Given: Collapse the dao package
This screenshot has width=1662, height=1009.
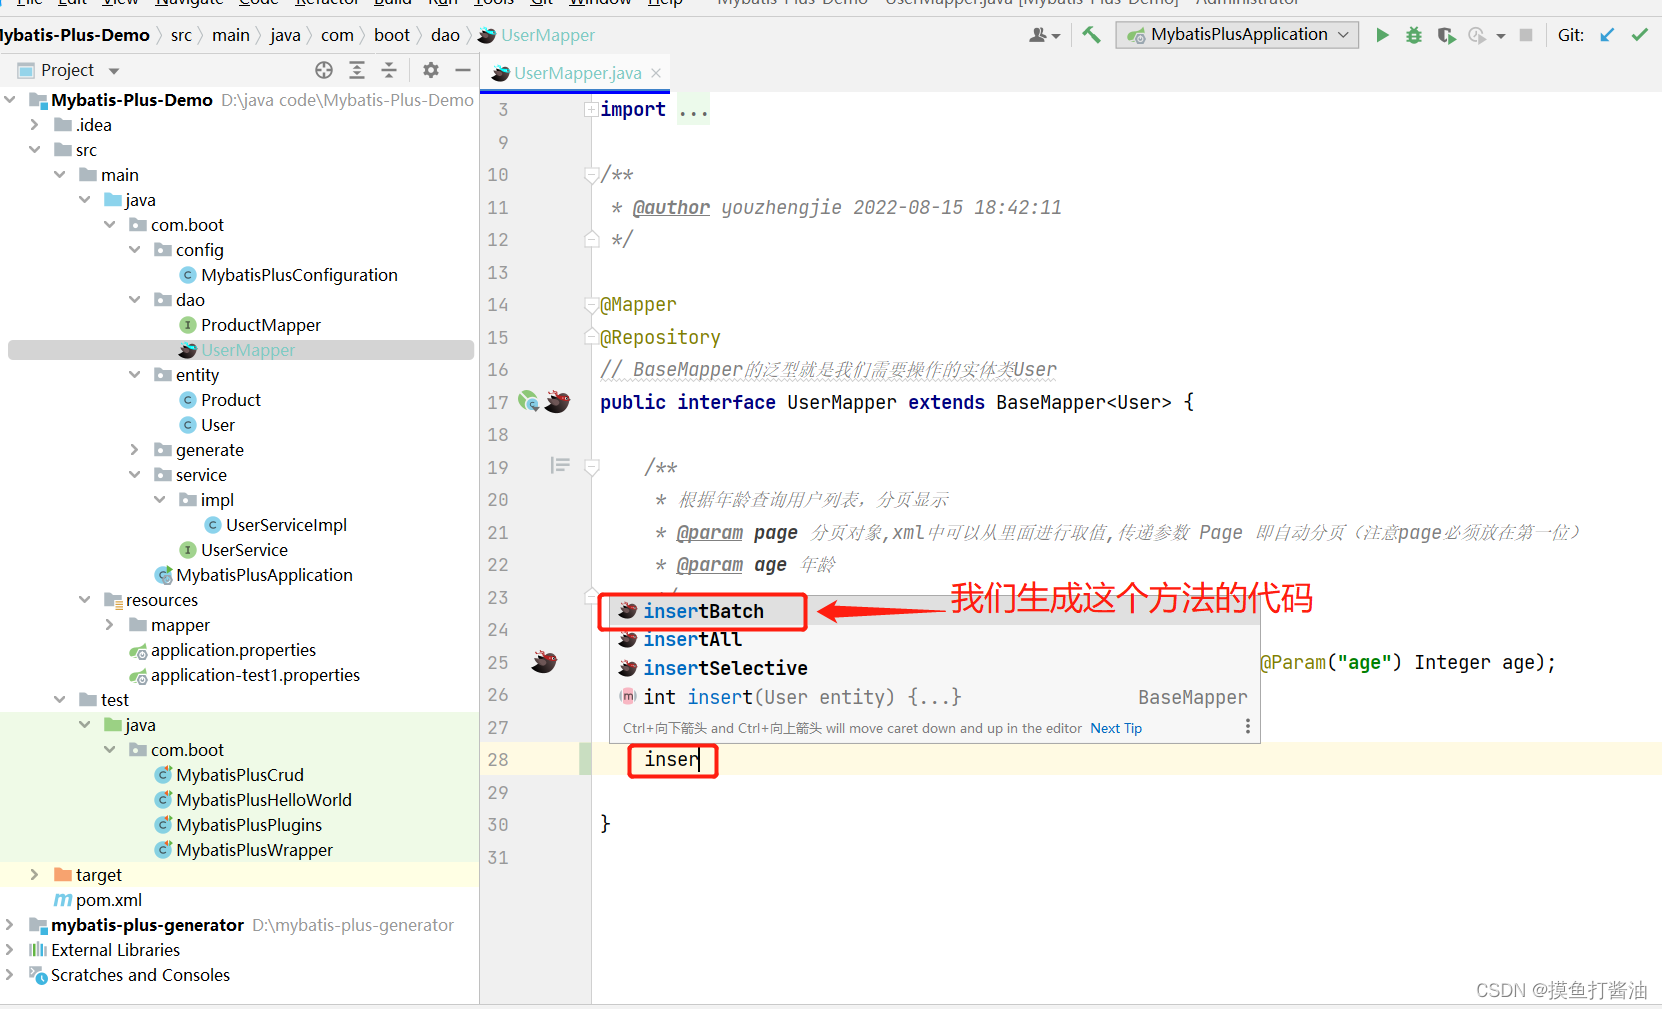Looking at the screenshot, I should pos(135,300).
